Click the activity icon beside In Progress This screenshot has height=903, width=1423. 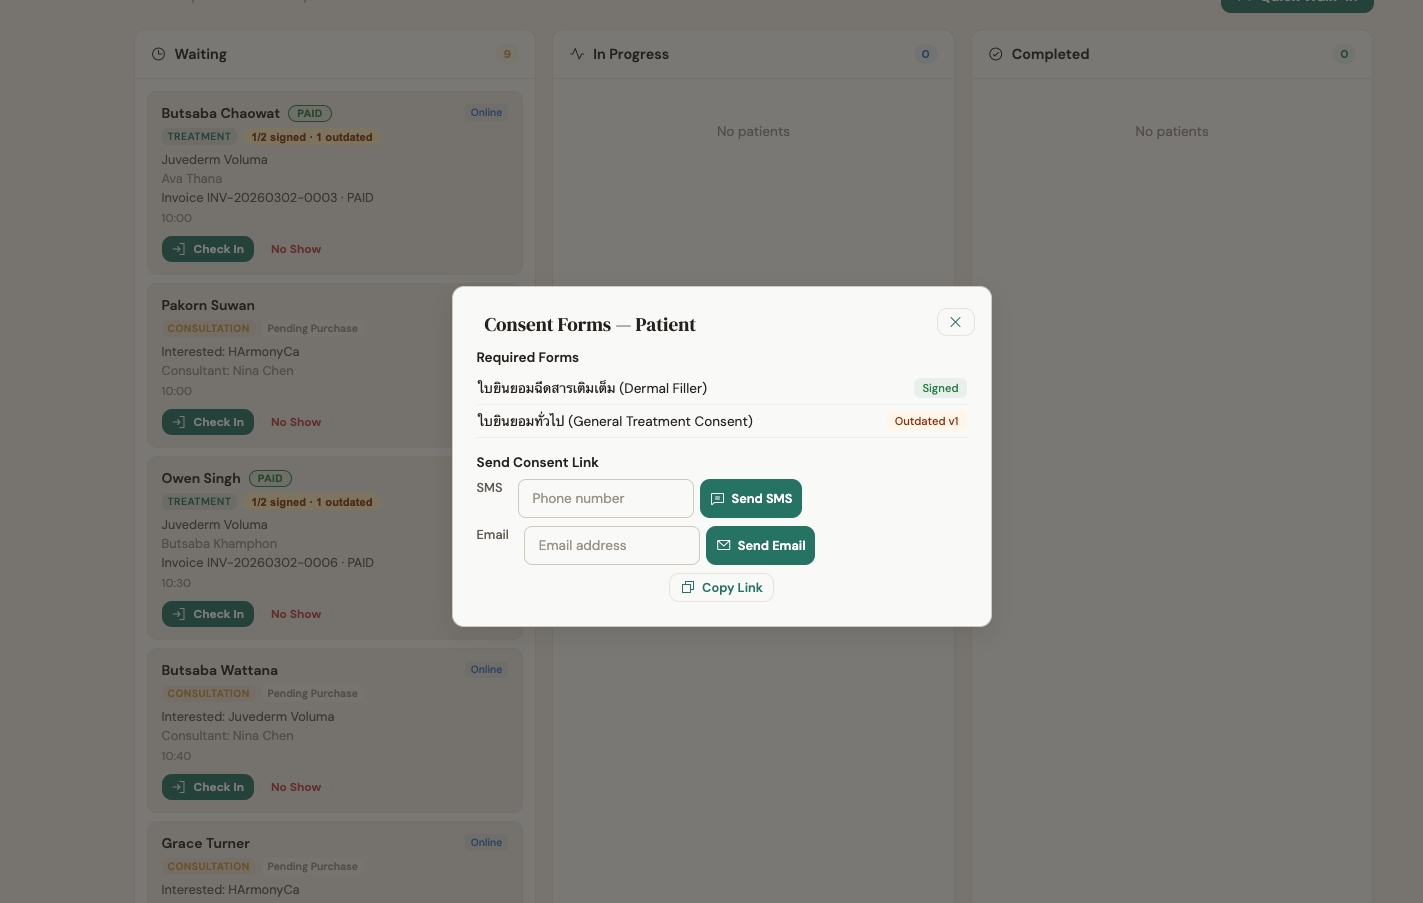tap(578, 54)
